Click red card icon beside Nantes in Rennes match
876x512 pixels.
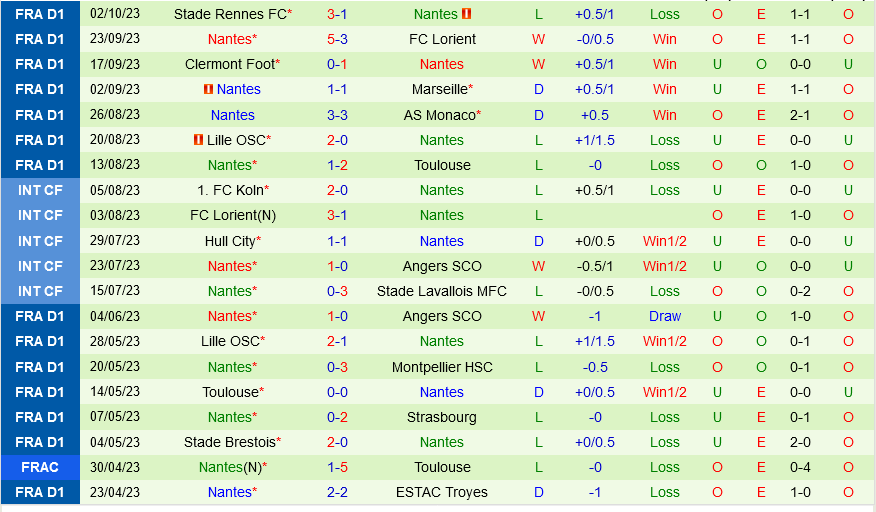[x=466, y=14]
